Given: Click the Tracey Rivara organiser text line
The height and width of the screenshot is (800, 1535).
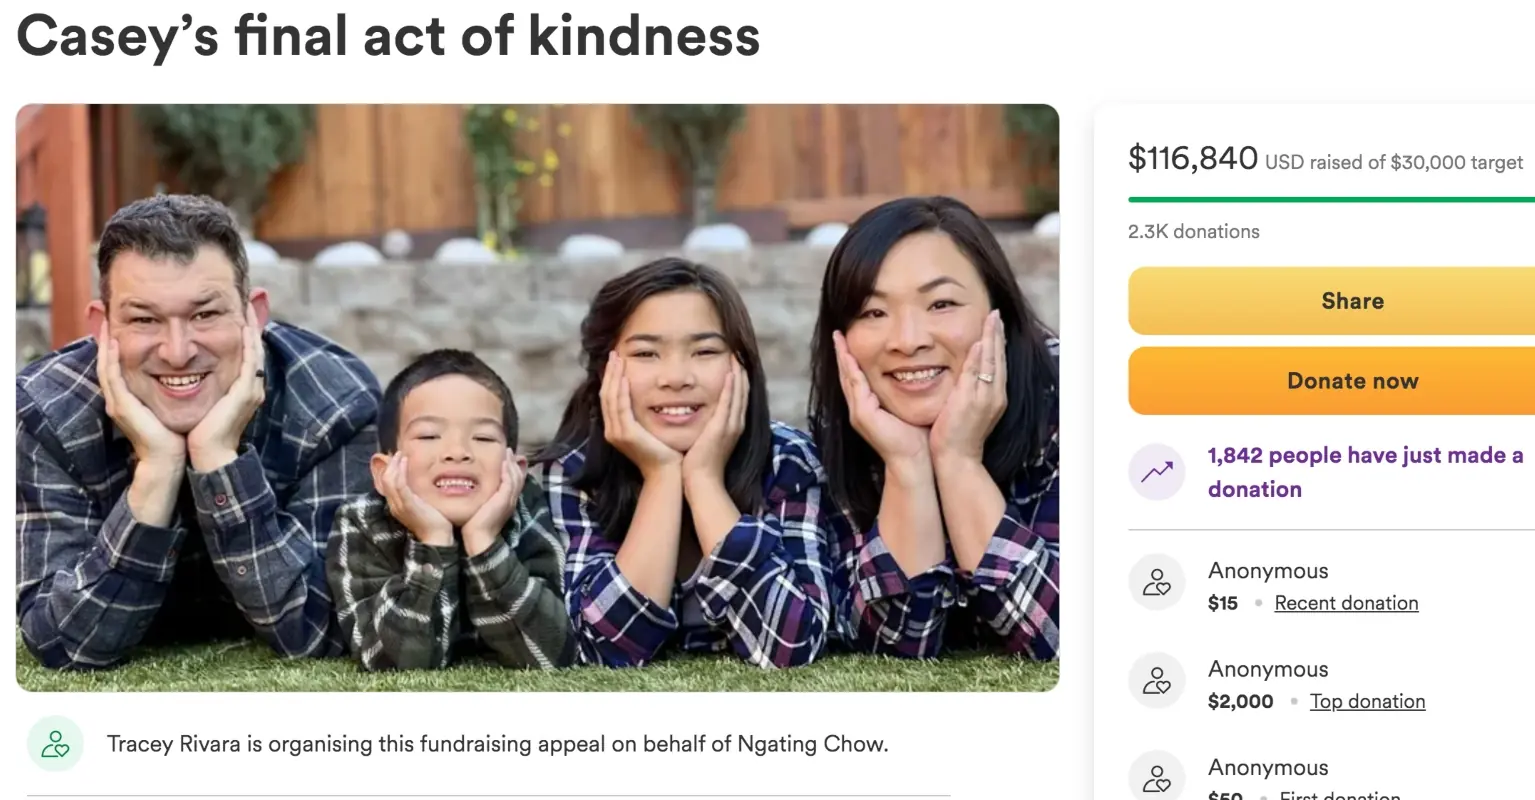Looking at the screenshot, I should click(x=497, y=744).
